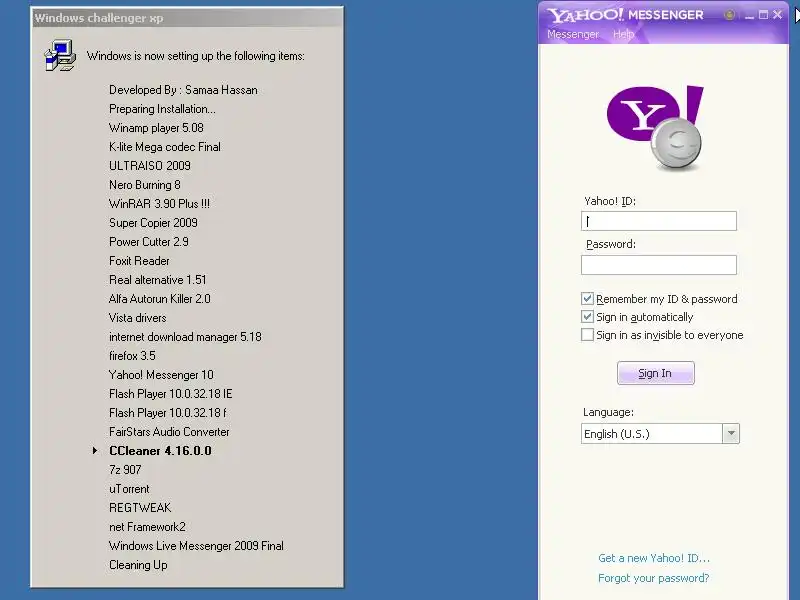Select 'Developed By : Samaa Hassan' line
800x600 pixels.
pyautogui.click(x=183, y=90)
